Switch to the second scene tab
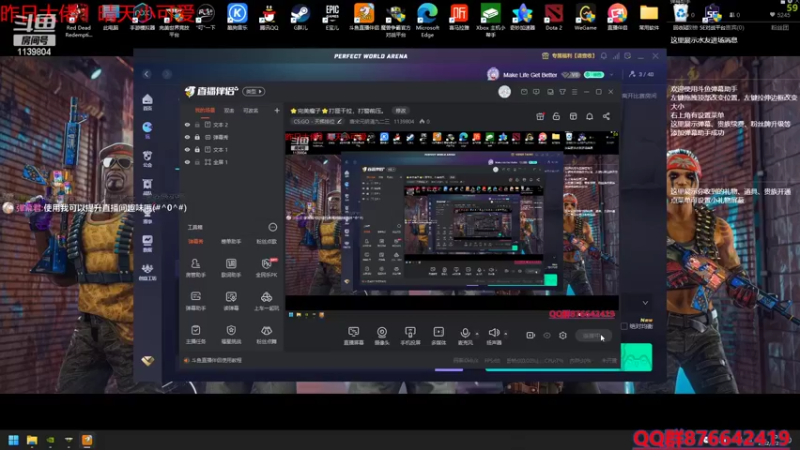The width and height of the screenshot is (800, 450). pyautogui.click(x=229, y=110)
